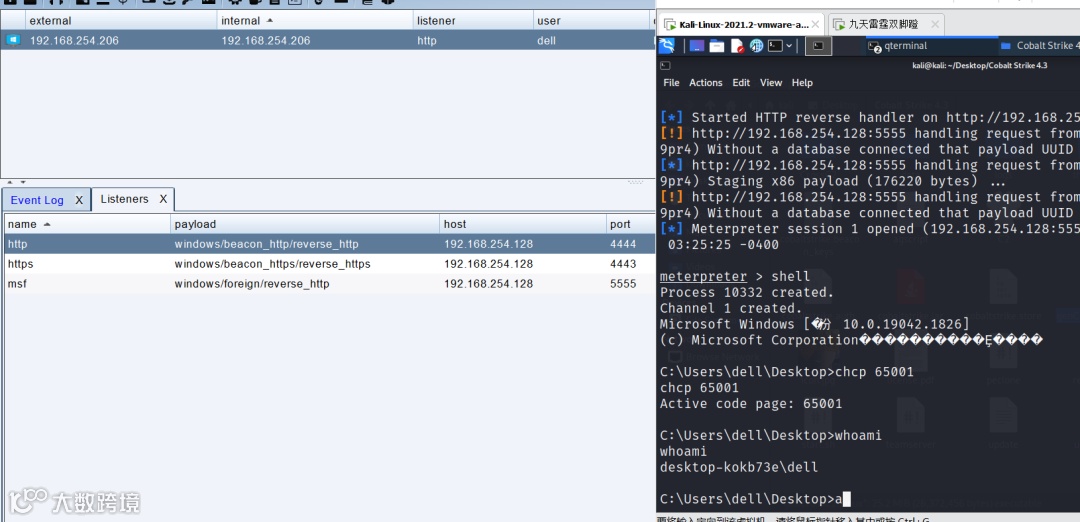
Task: Click the 'meterpreter > shell' line
Action: (735, 277)
